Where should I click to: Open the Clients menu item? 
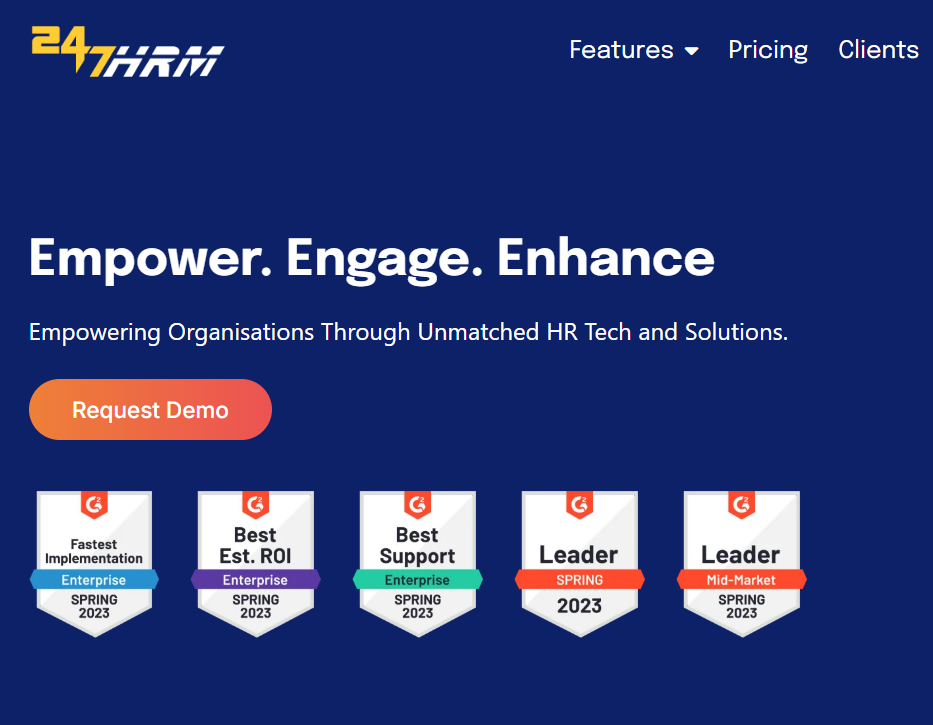click(x=878, y=50)
